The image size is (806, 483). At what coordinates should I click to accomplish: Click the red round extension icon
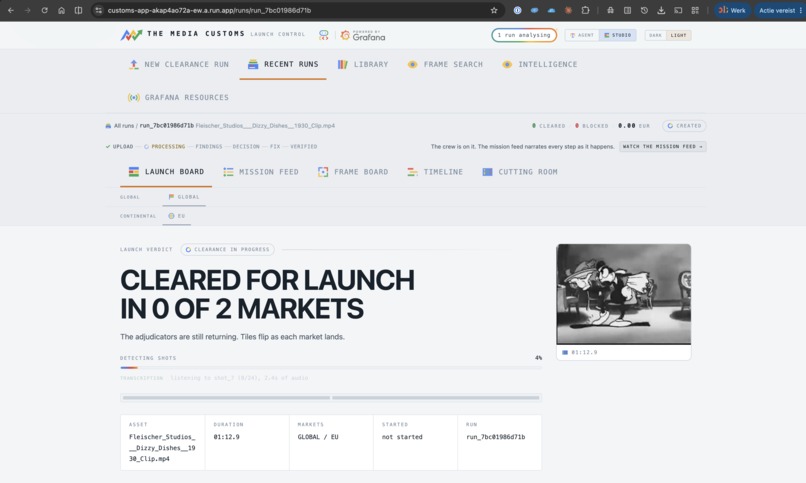(x=568, y=10)
